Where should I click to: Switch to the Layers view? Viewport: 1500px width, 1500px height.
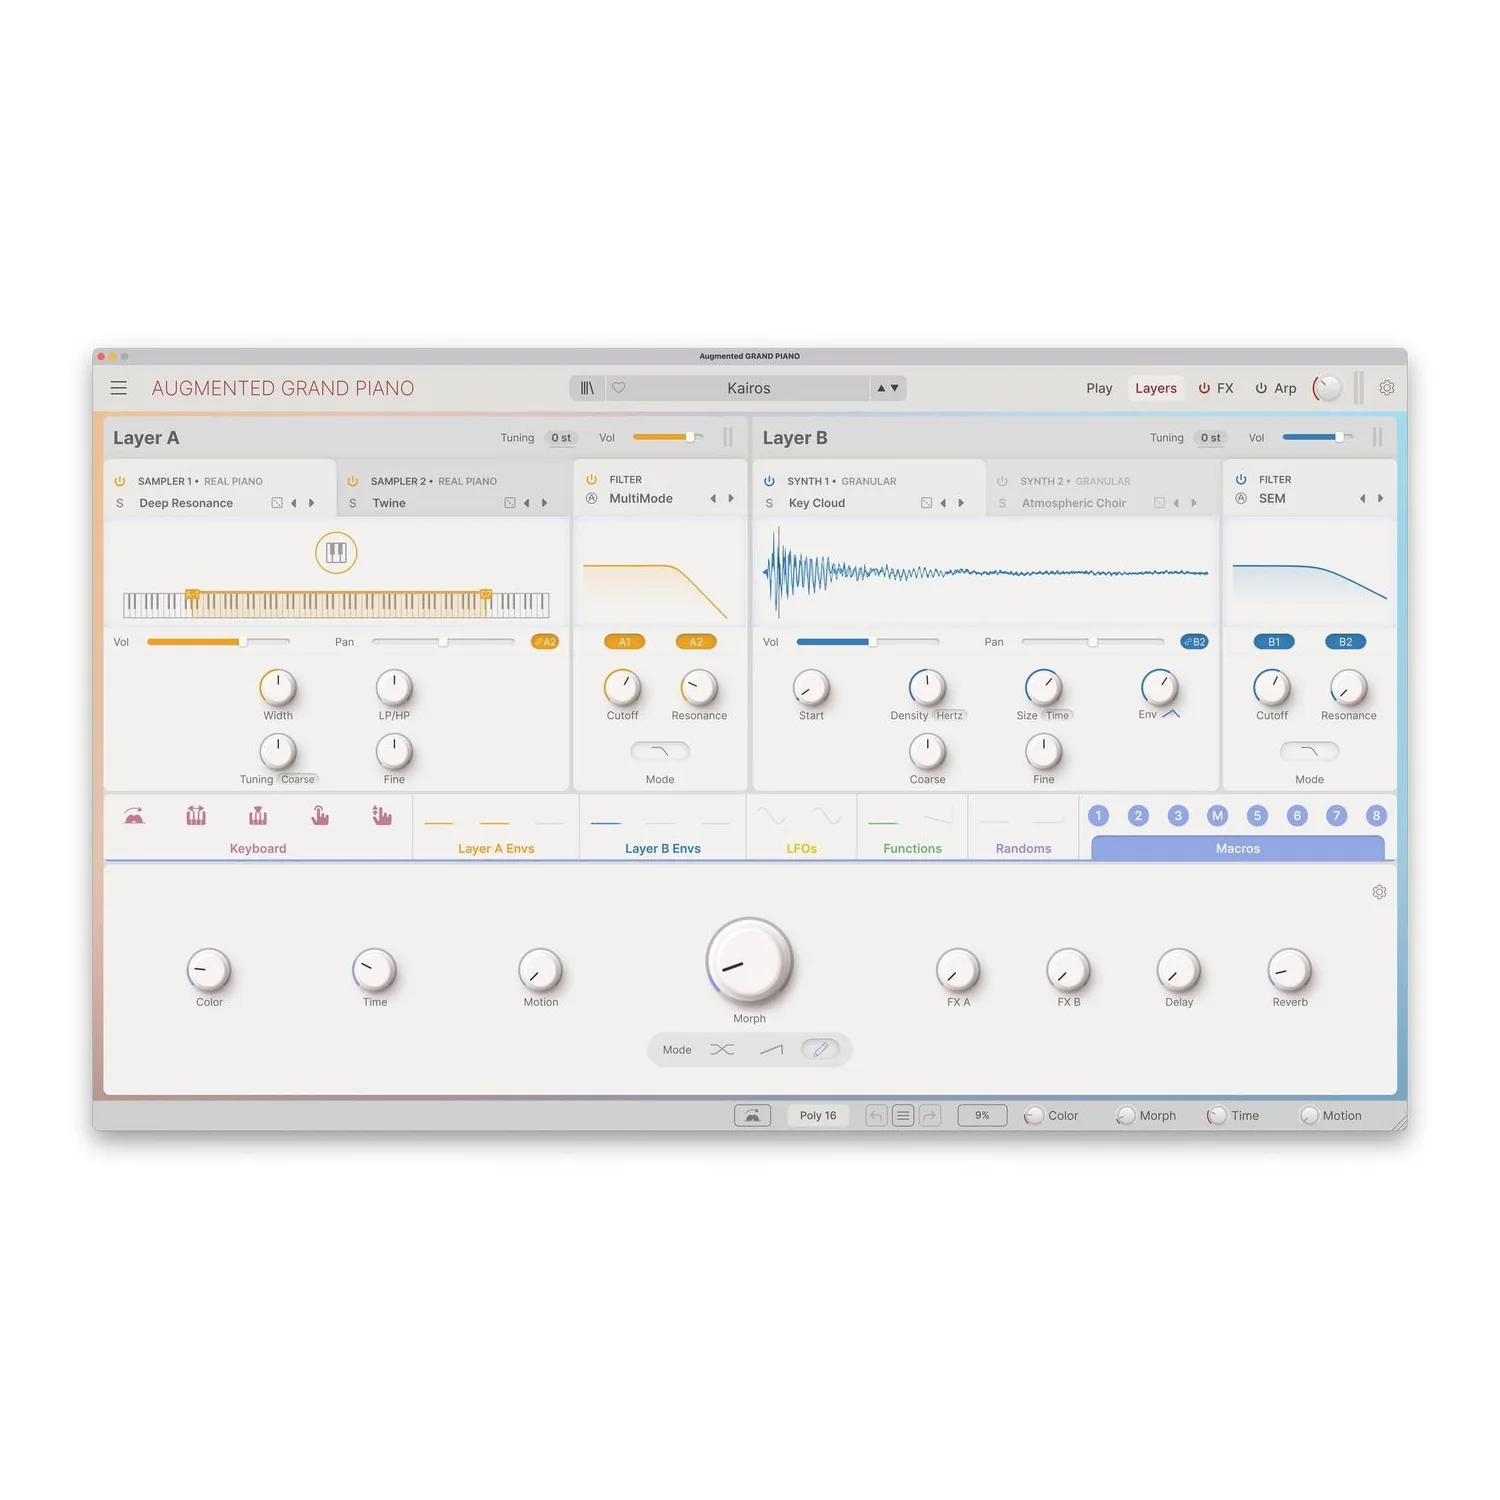coord(1156,388)
